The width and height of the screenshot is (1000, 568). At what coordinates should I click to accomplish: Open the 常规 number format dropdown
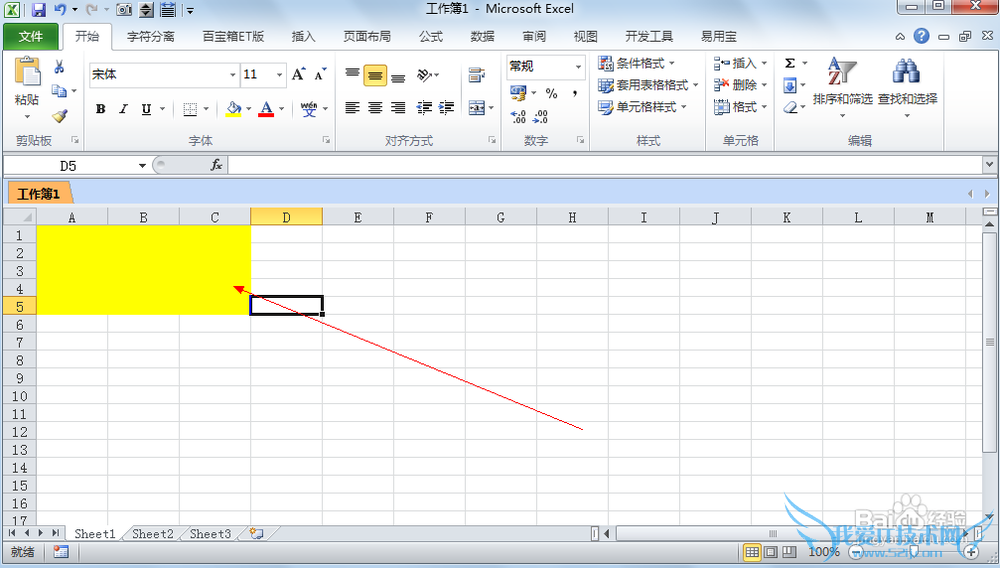coord(578,66)
